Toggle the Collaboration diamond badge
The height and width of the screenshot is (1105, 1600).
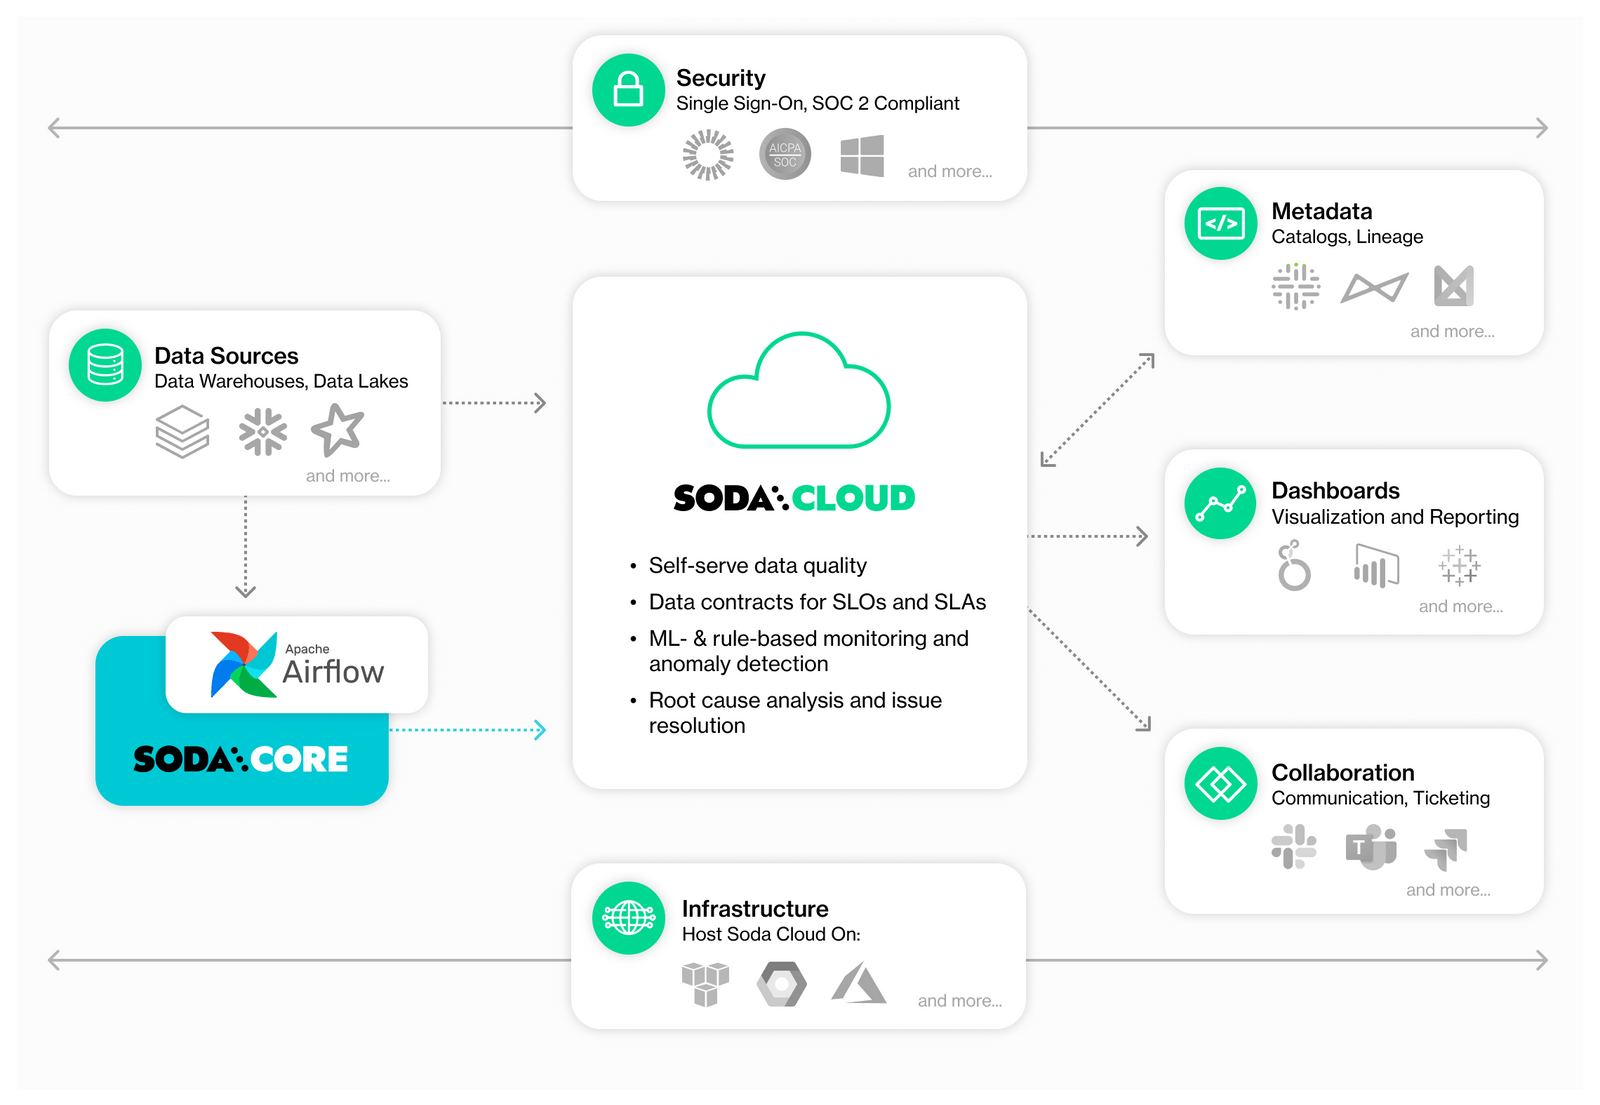click(x=1220, y=784)
